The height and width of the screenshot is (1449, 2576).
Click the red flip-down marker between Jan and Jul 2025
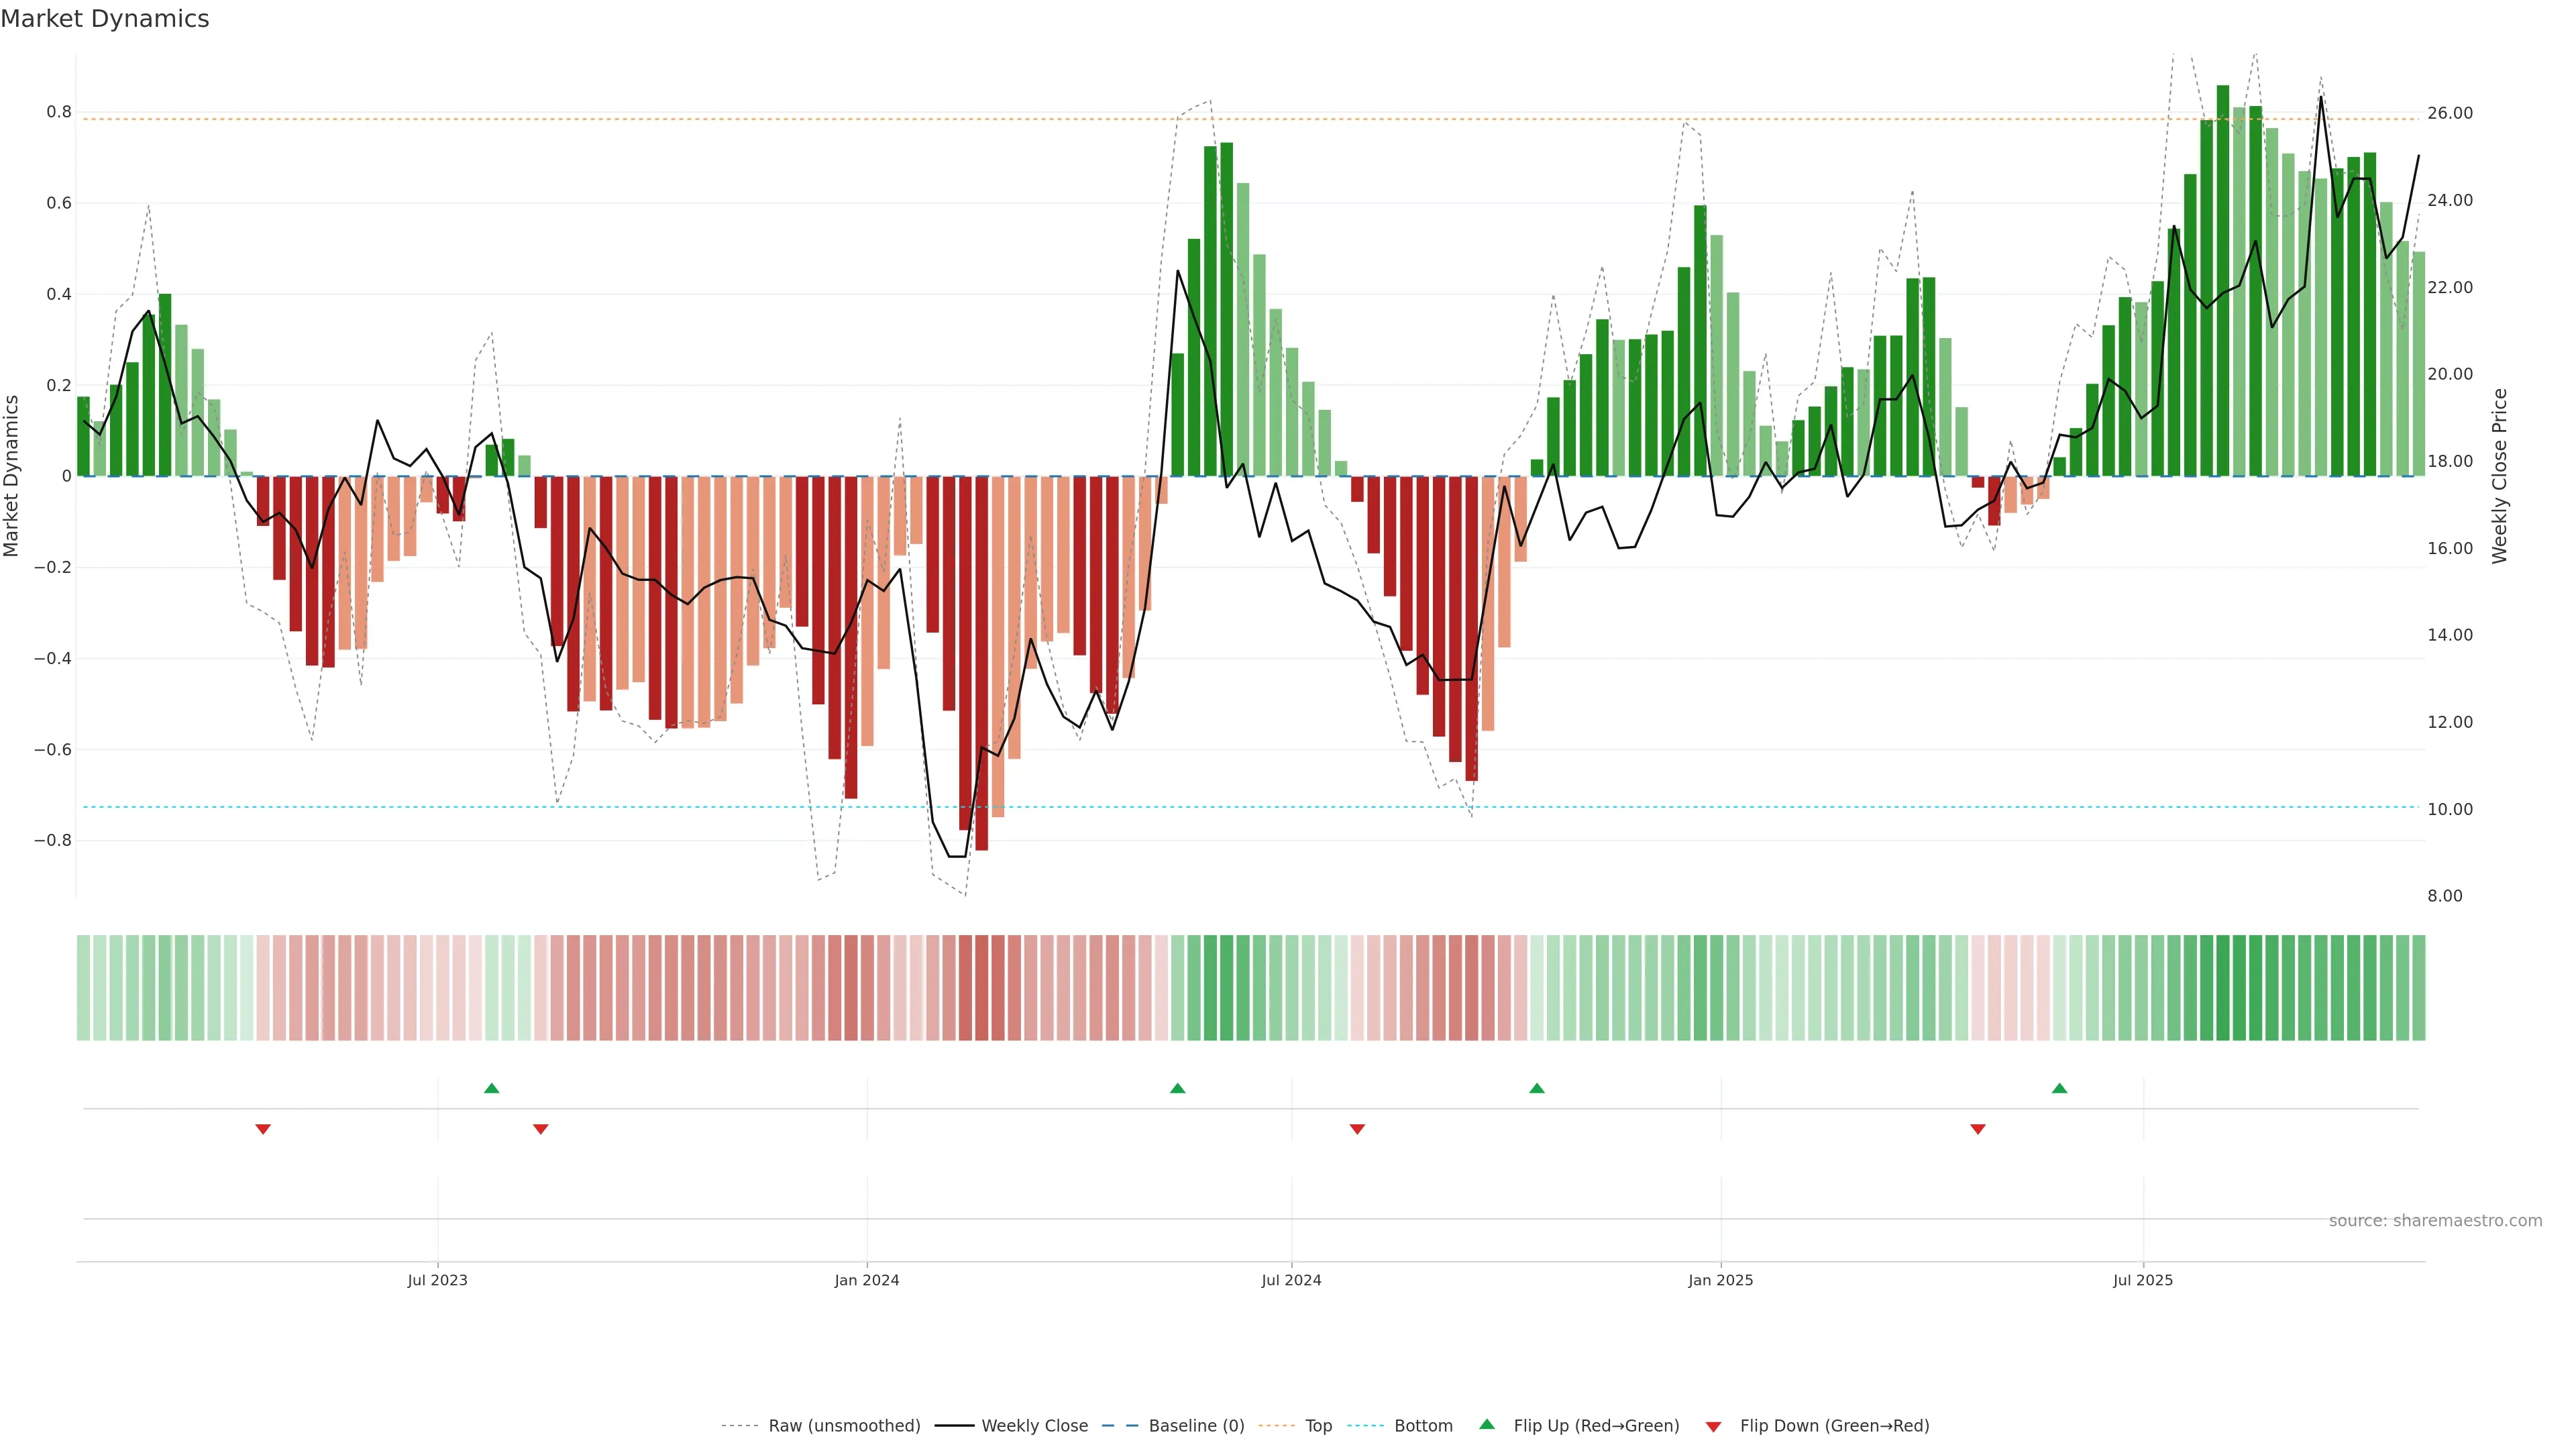coord(1977,1129)
